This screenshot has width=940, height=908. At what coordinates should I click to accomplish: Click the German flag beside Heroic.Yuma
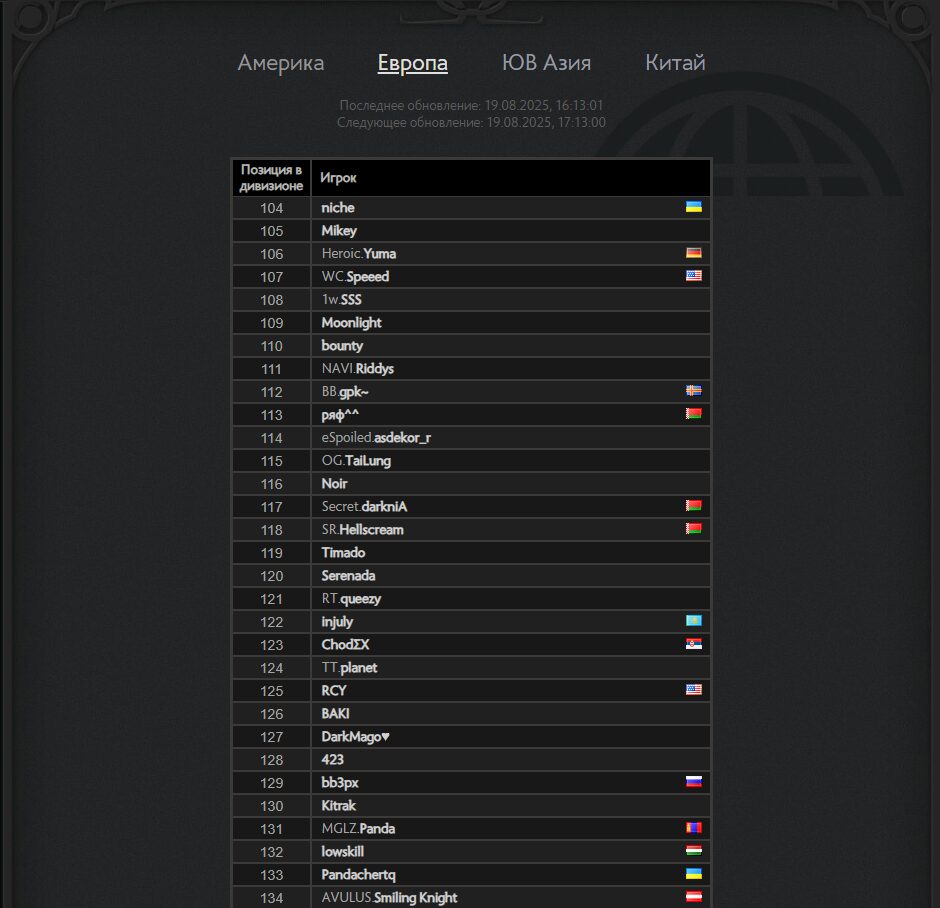pyautogui.click(x=694, y=253)
